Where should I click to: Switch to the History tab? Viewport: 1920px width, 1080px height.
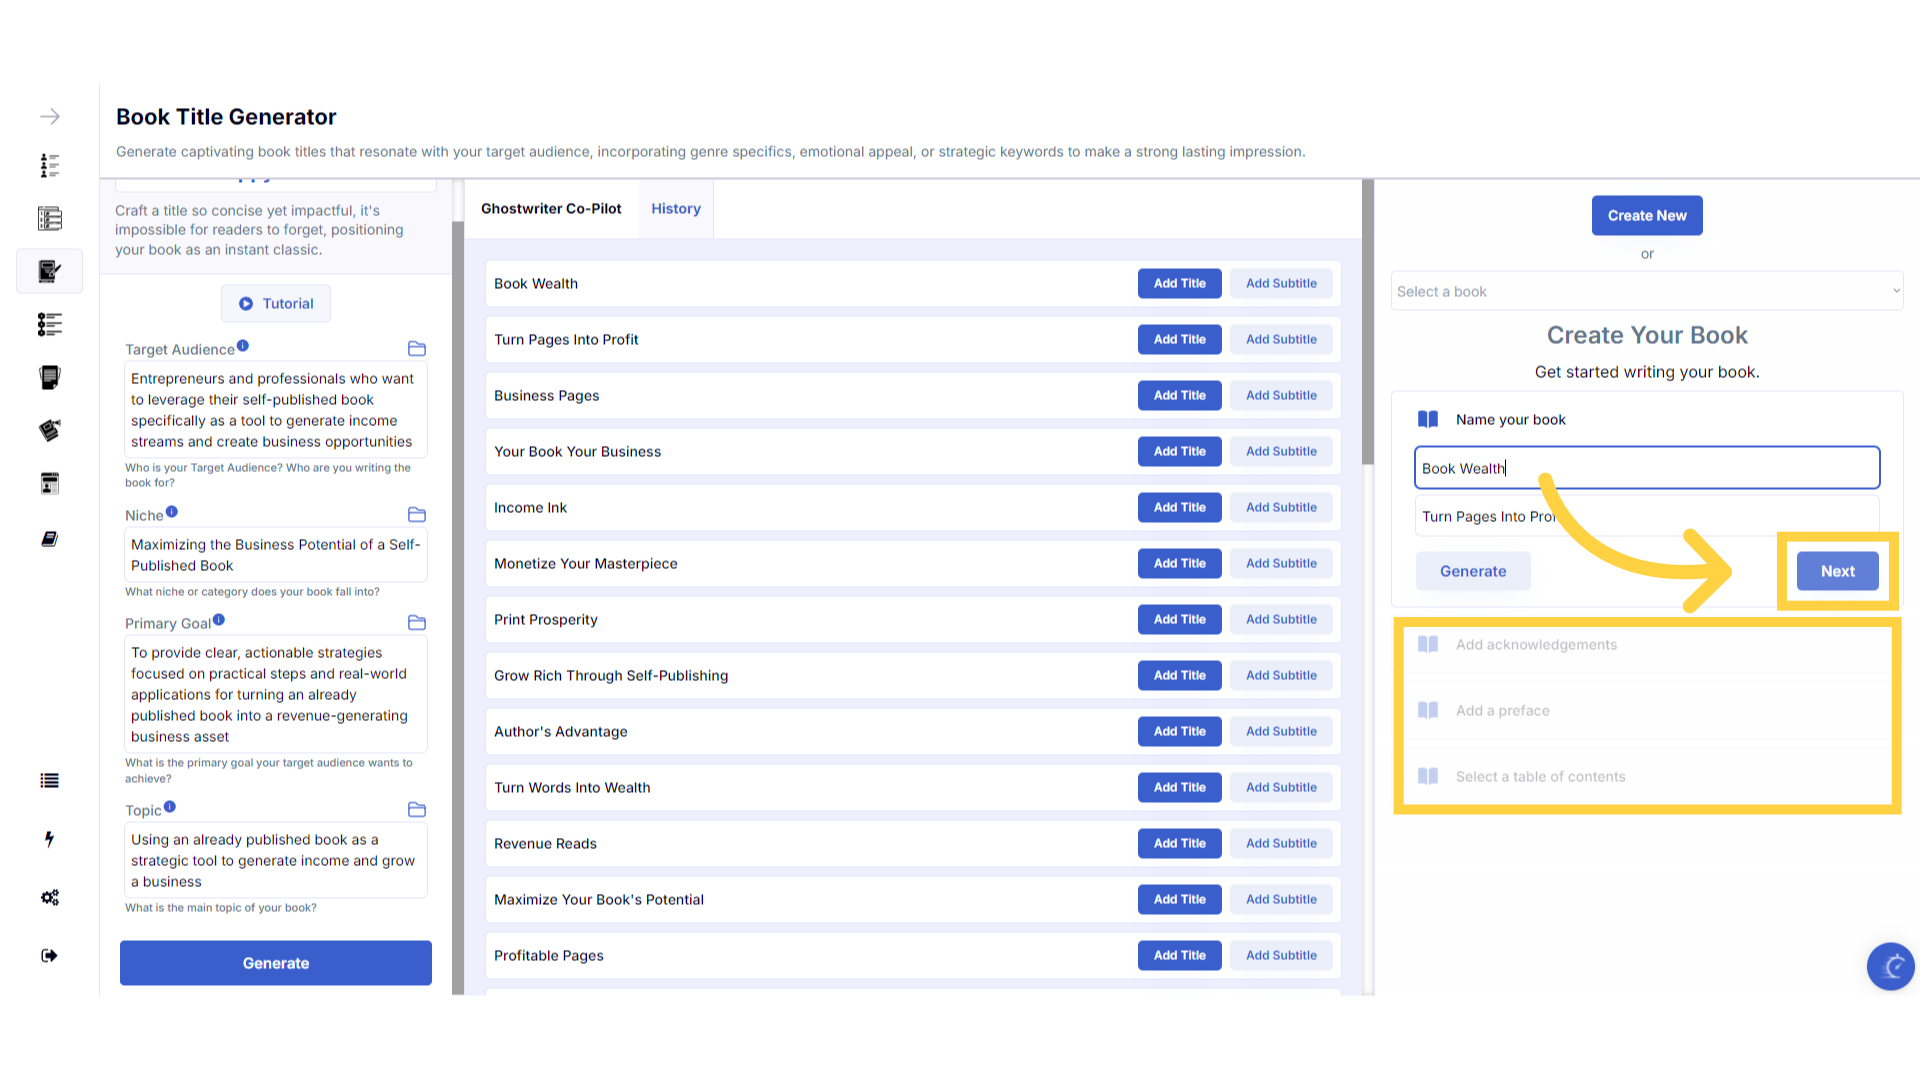pos(676,209)
